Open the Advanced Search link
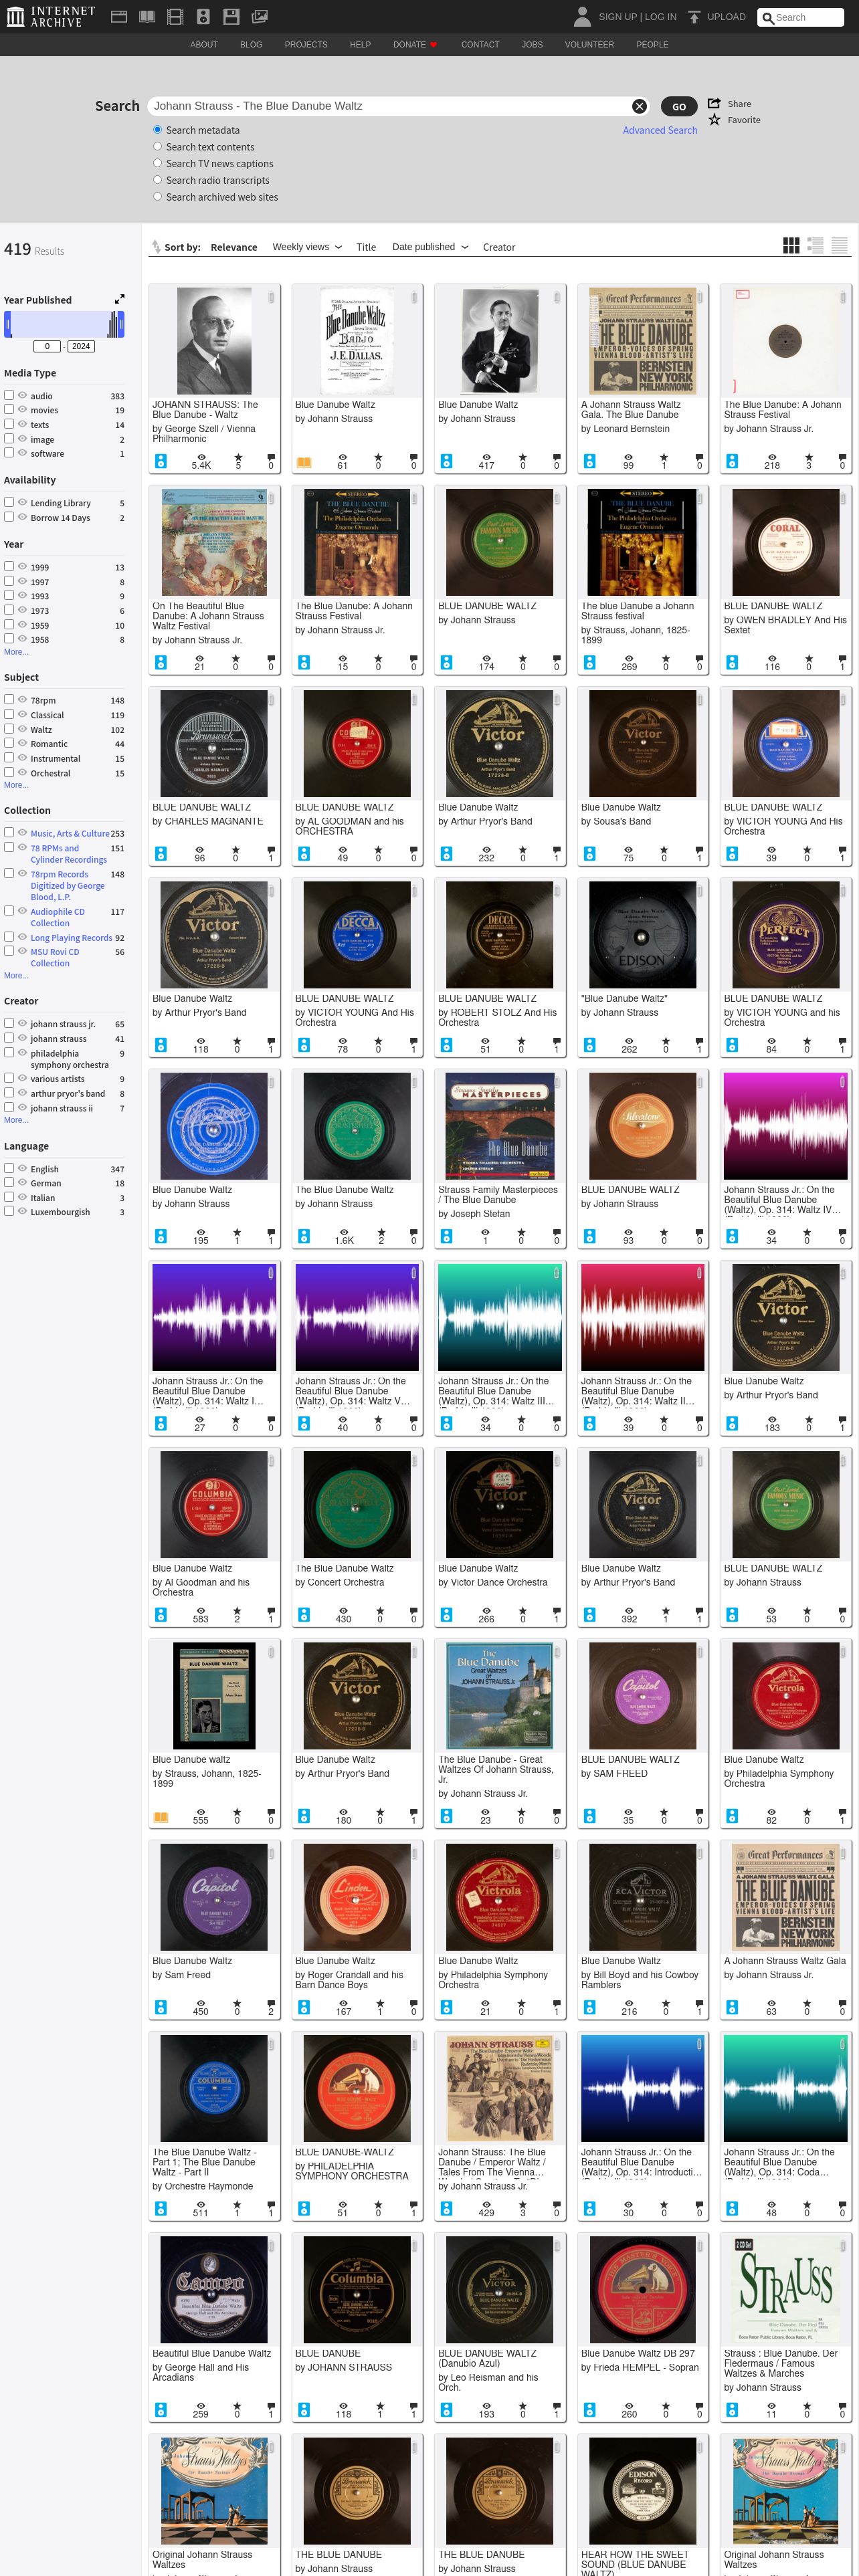The height and width of the screenshot is (2576, 859). (660, 130)
